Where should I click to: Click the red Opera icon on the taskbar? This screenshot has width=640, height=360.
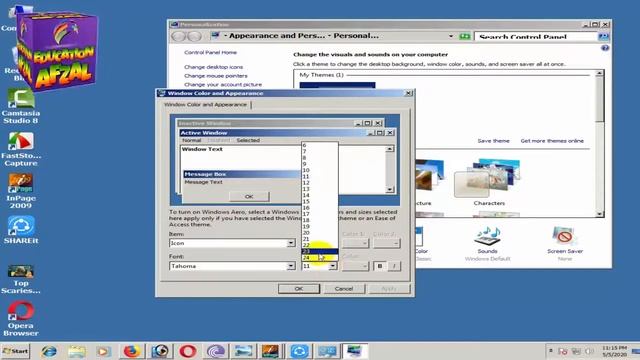pyautogui.click(x=187, y=351)
